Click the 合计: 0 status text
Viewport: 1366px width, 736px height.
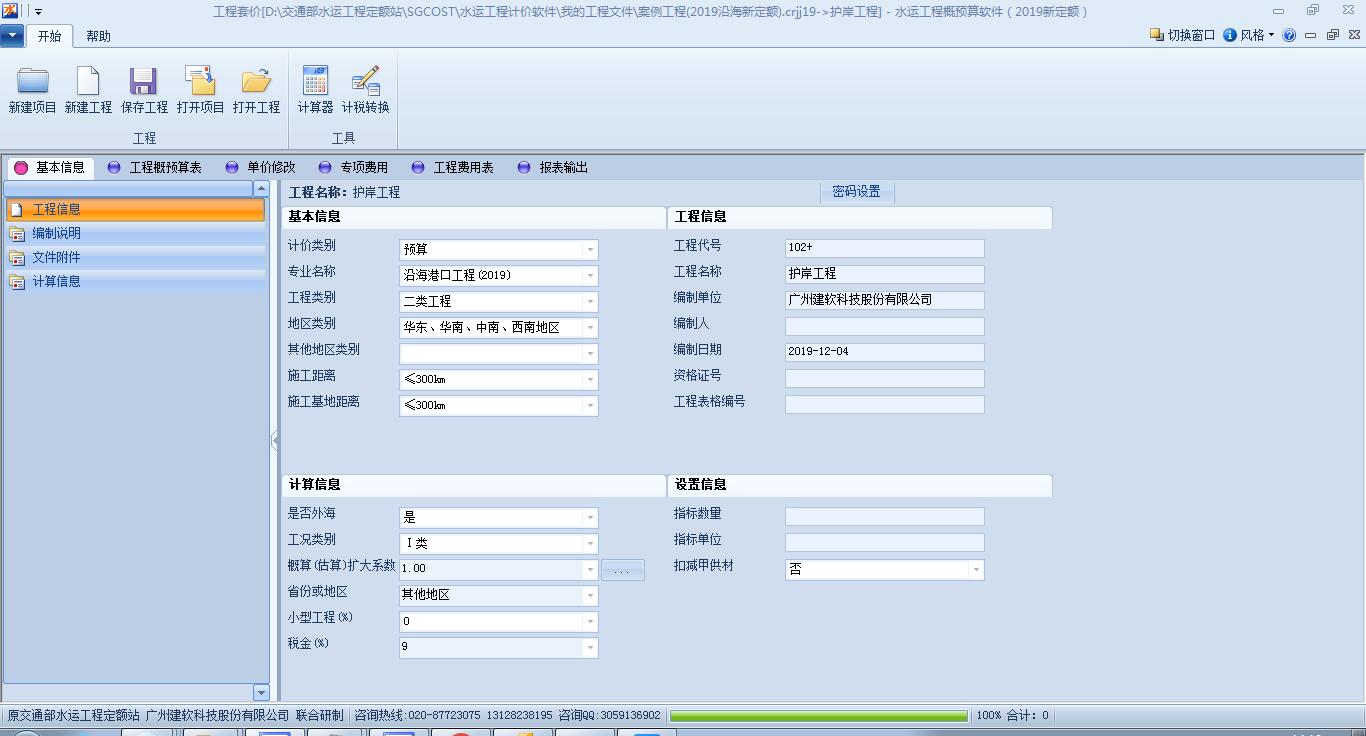point(1027,716)
